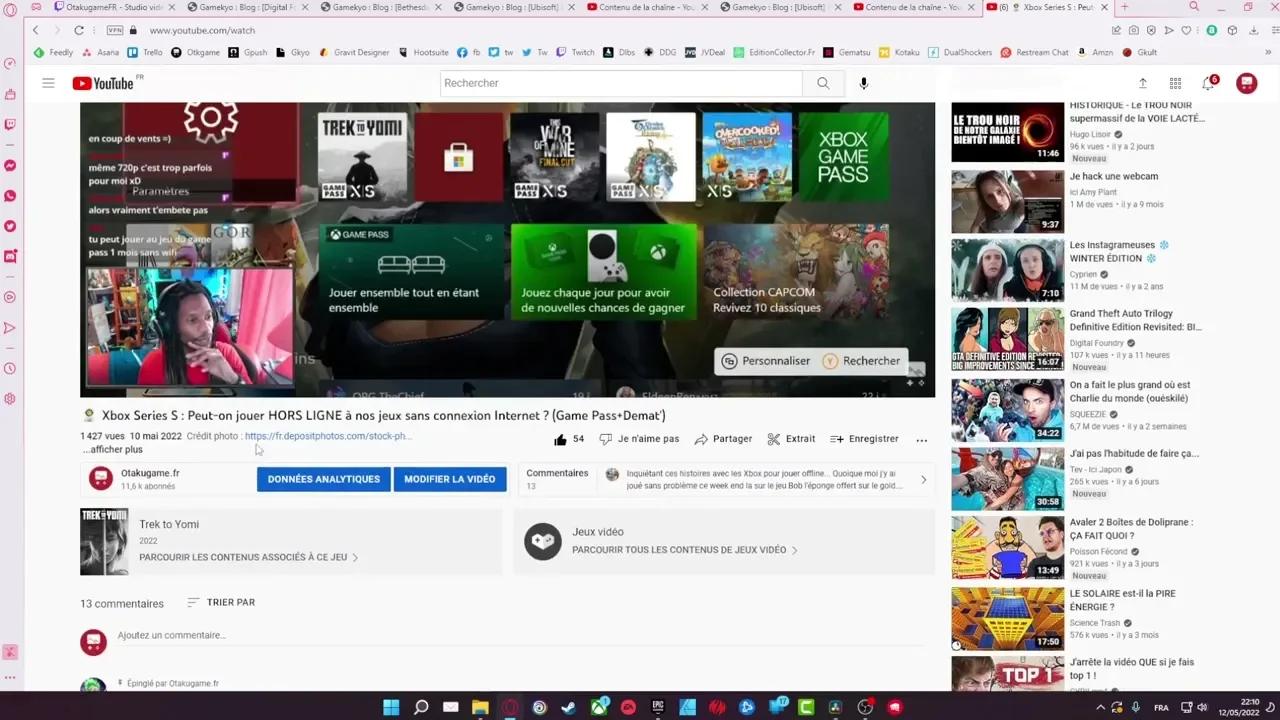This screenshot has width=1280, height=720.
Task: Click the Extrait clip scissors icon
Action: (774, 438)
